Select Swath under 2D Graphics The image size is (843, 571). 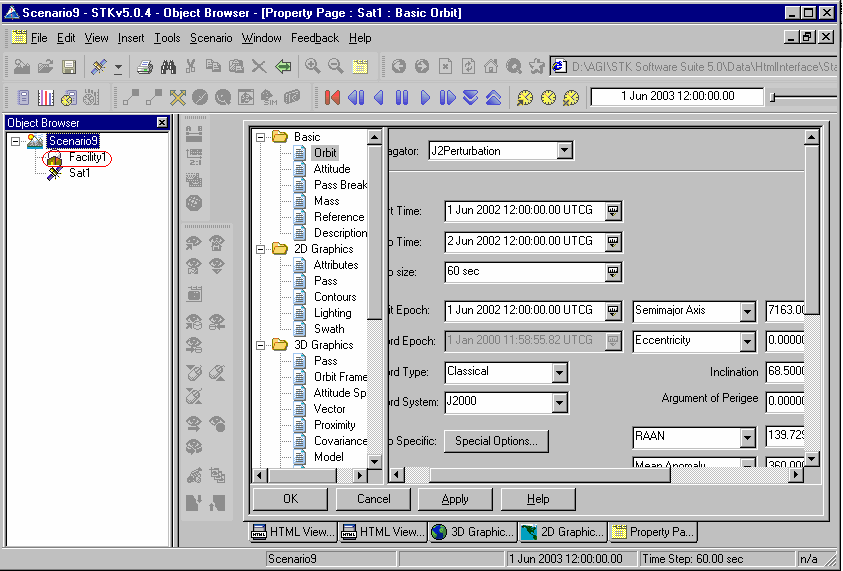(328, 329)
